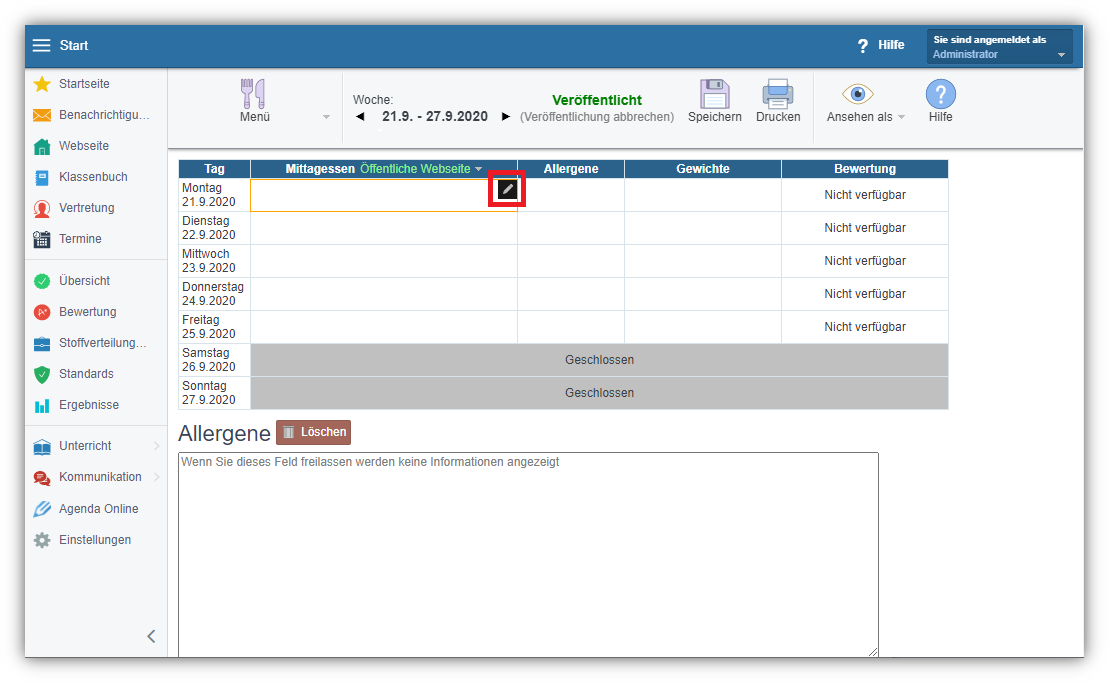Click the pencil edit icon for Montag
Screen dimensions: 1109x683
point(507,189)
